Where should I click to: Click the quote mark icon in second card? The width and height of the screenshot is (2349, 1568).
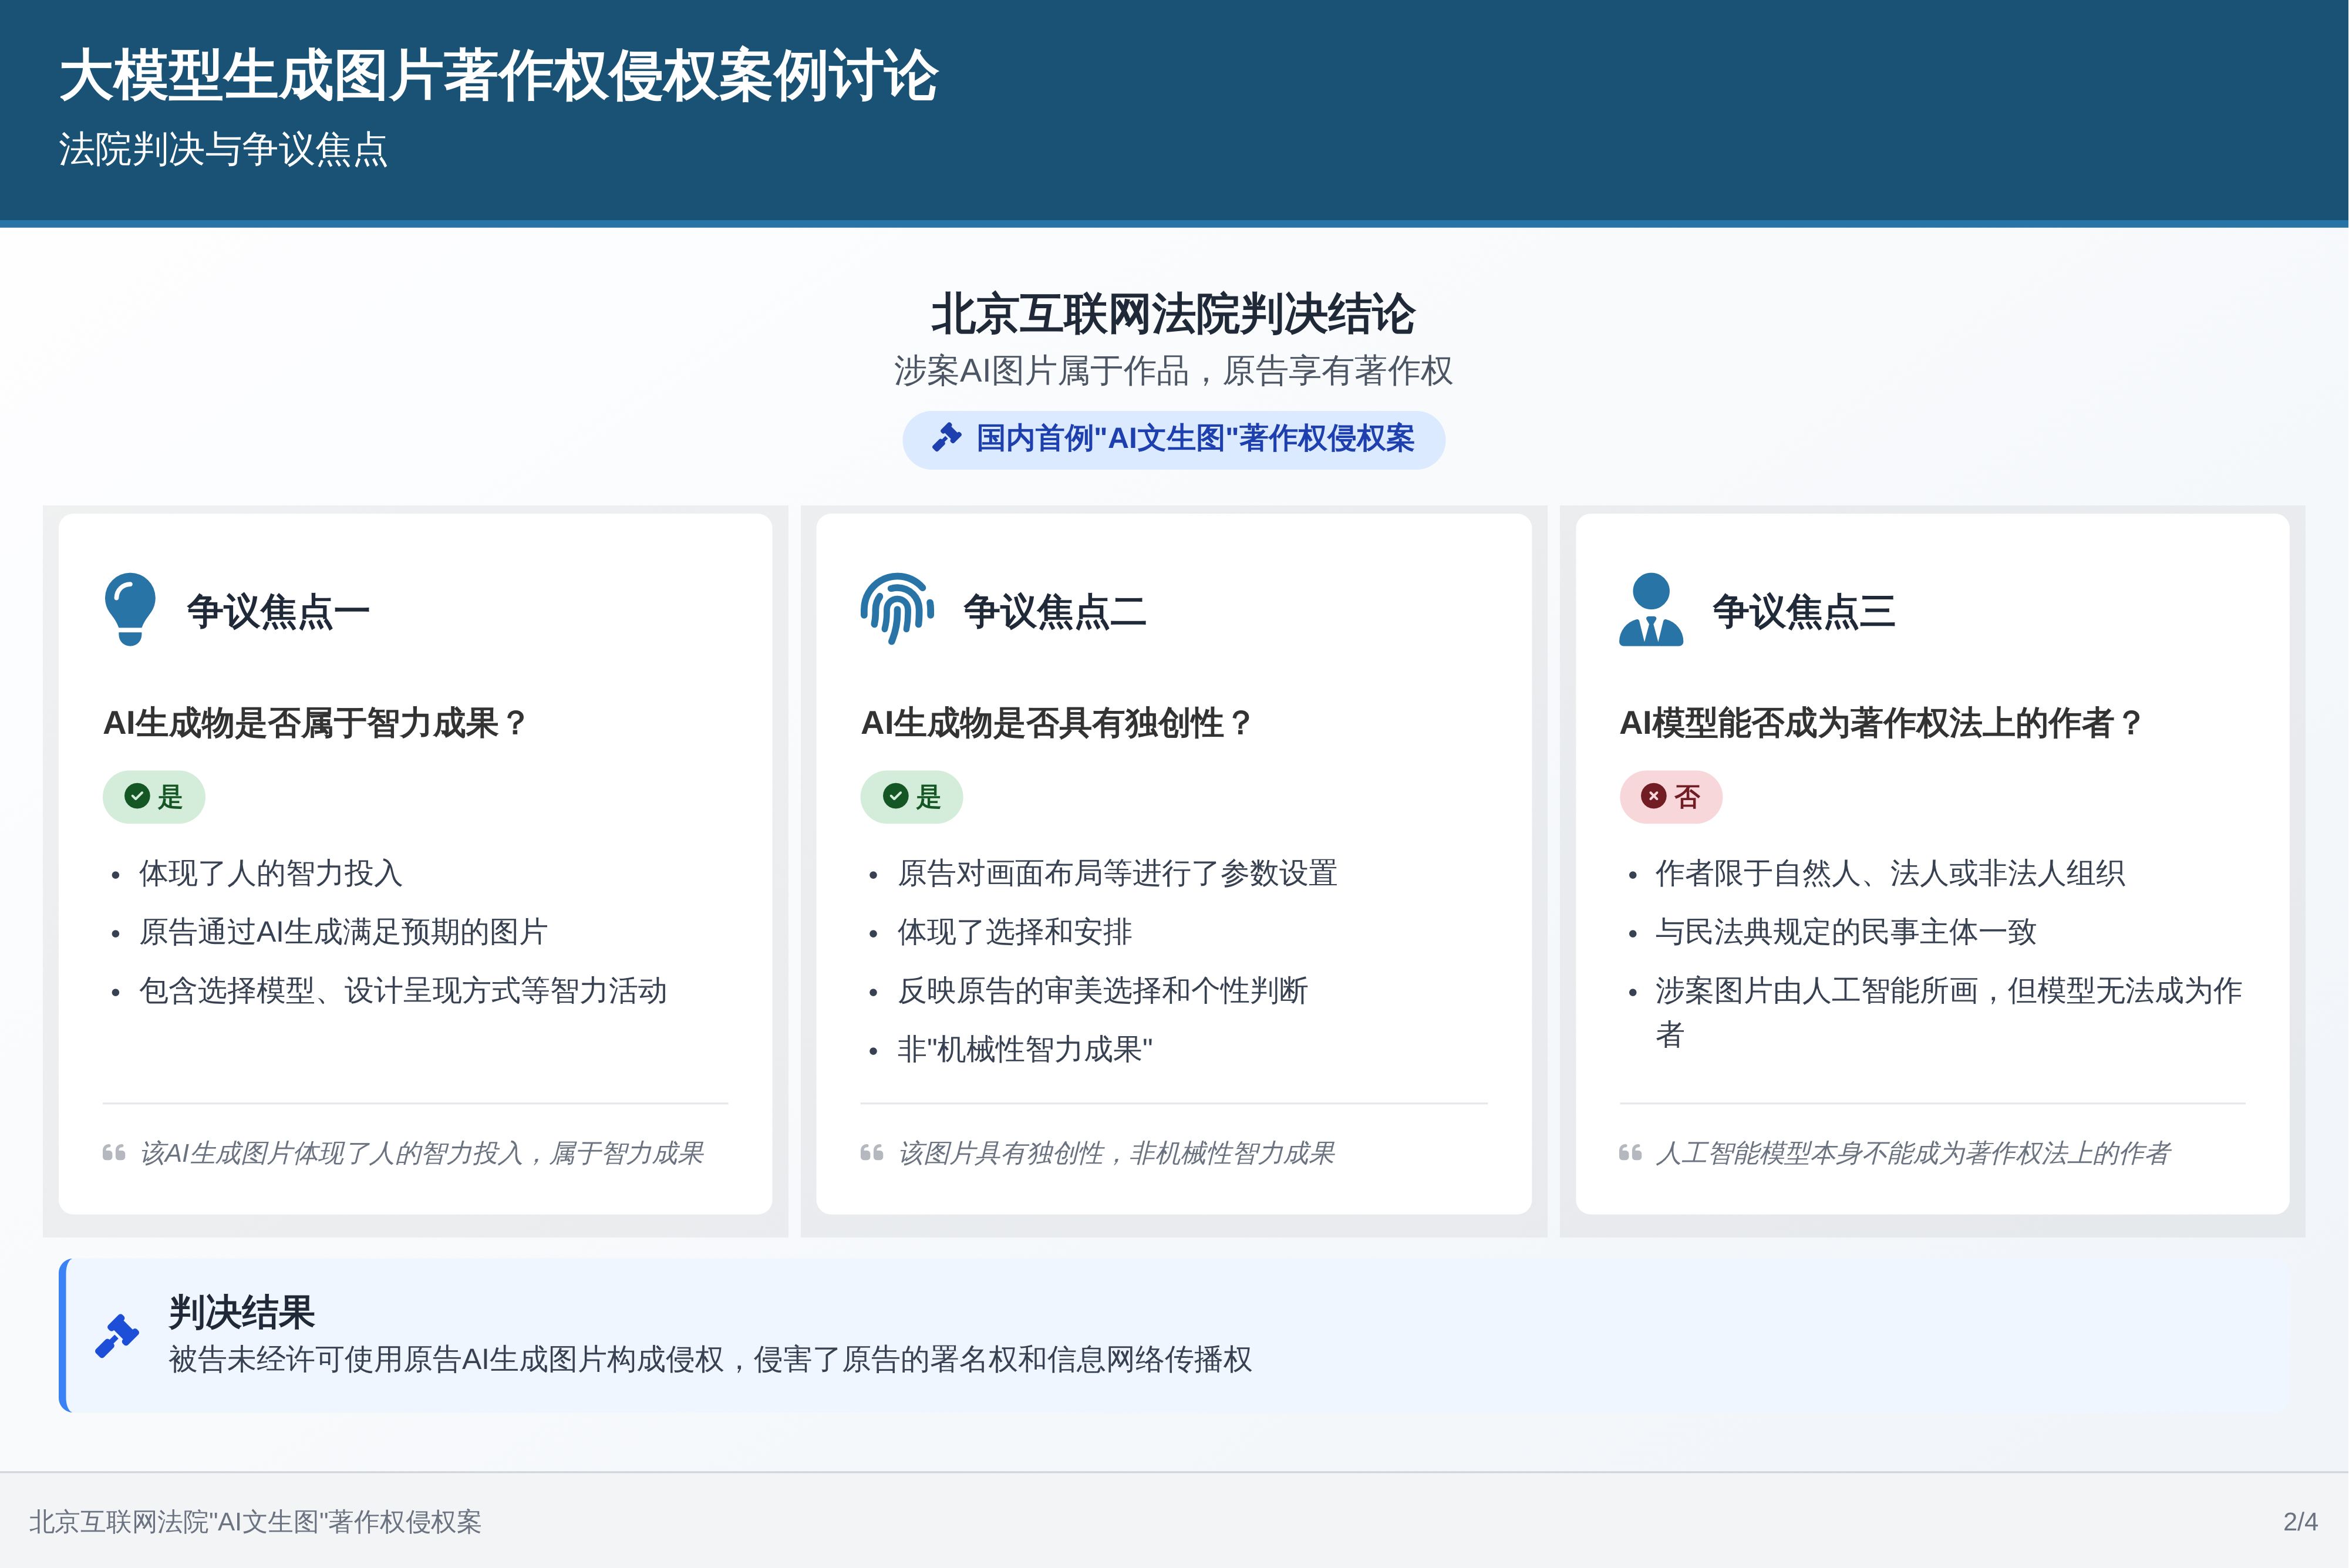pos(872,1153)
